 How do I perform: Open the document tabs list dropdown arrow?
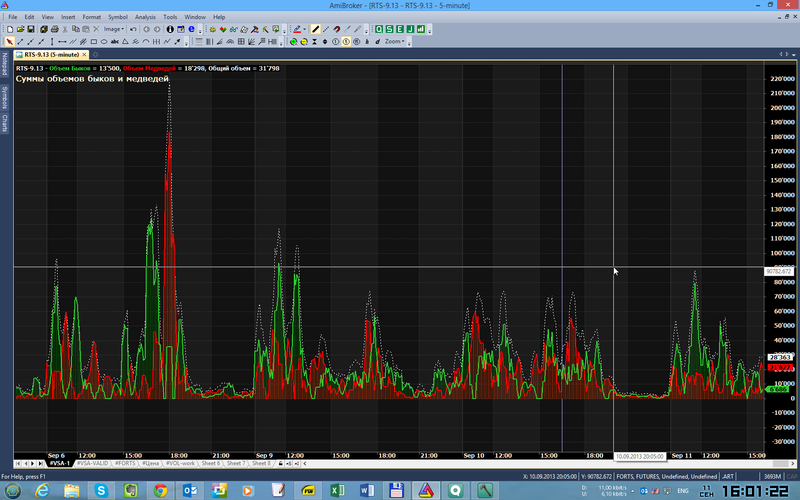(794, 55)
